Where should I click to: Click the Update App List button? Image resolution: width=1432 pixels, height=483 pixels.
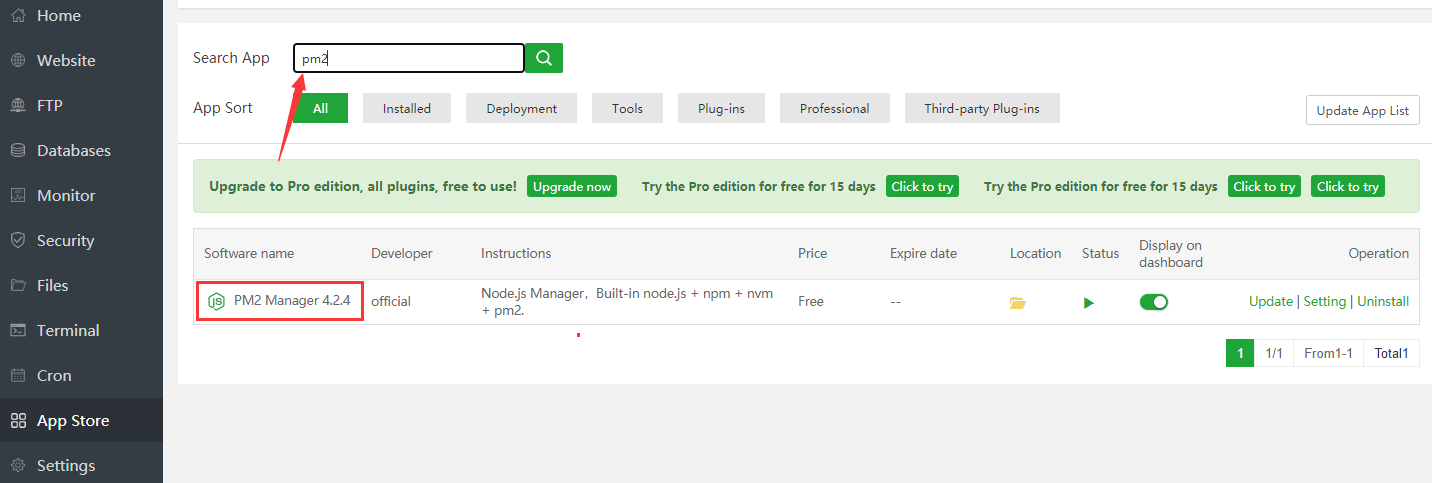[1363, 110]
